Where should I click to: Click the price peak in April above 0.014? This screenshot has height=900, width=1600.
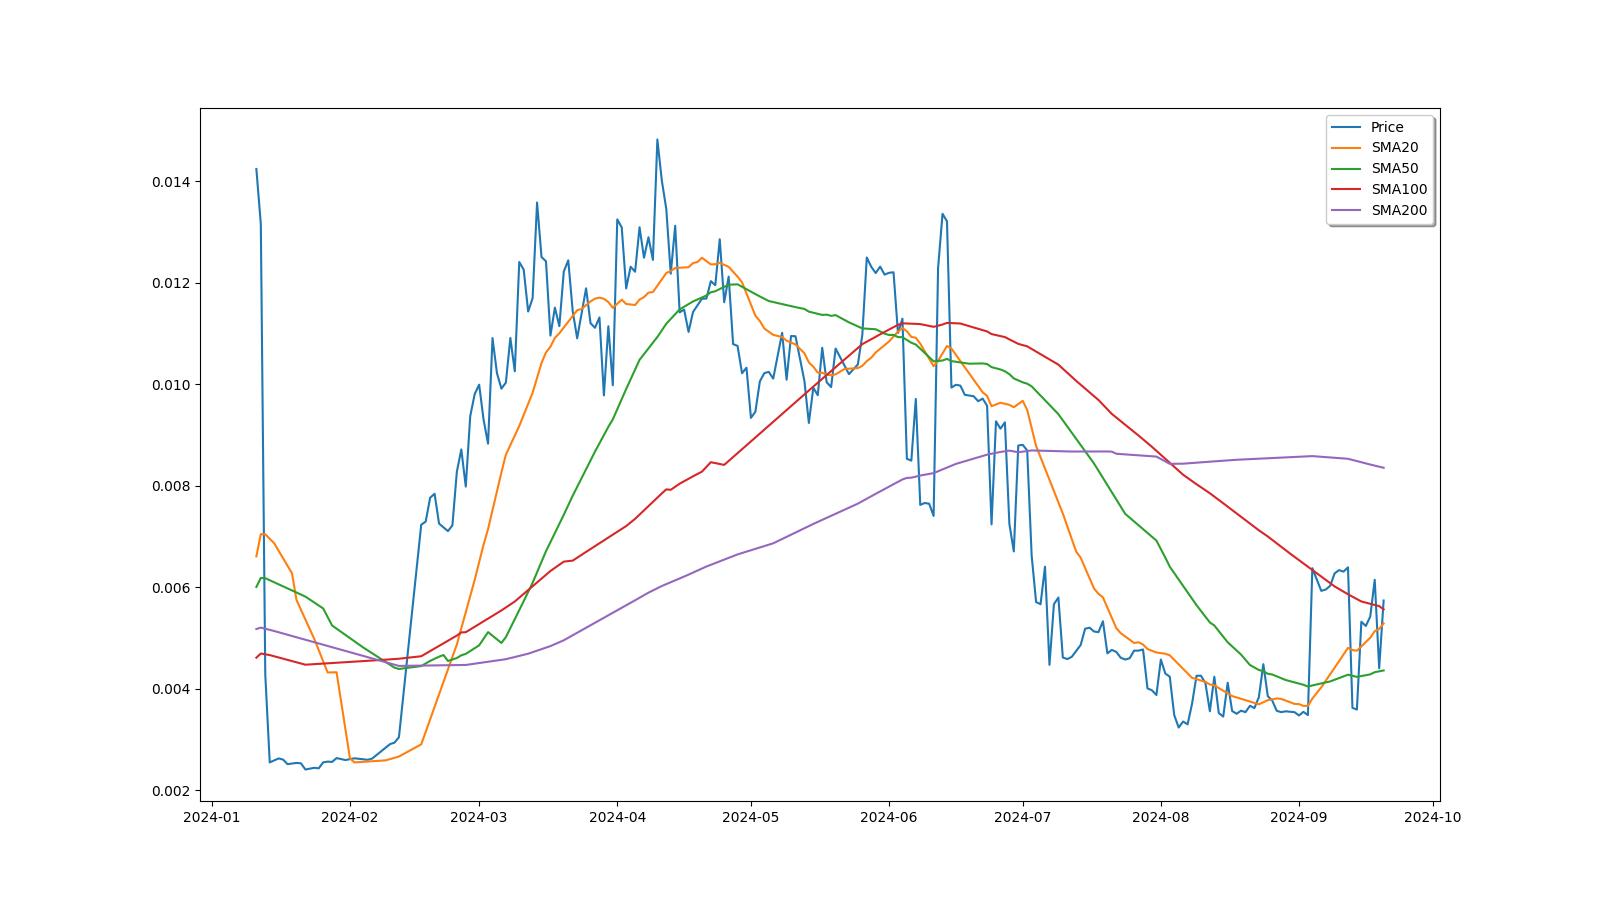point(657,140)
